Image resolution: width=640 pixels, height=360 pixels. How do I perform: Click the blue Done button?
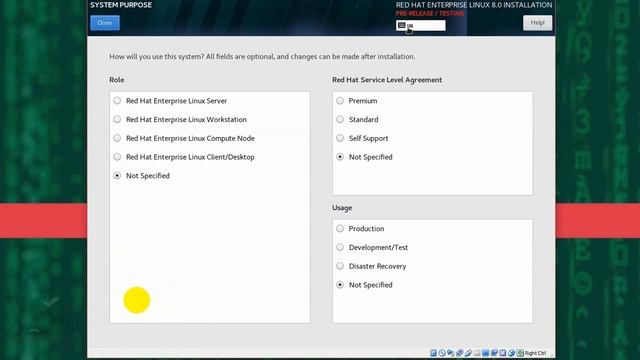[105, 23]
